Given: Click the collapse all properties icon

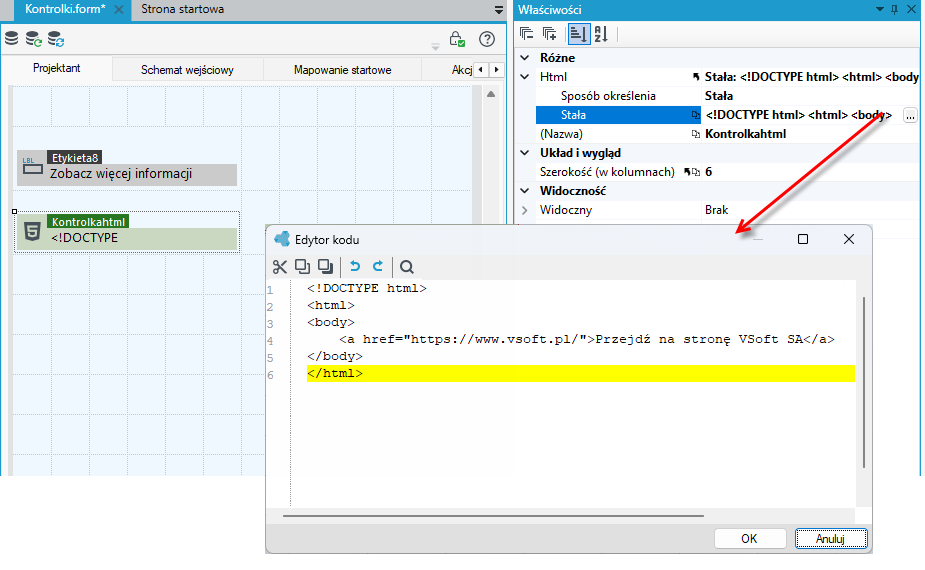Looking at the screenshot, I should coord(526,34).
